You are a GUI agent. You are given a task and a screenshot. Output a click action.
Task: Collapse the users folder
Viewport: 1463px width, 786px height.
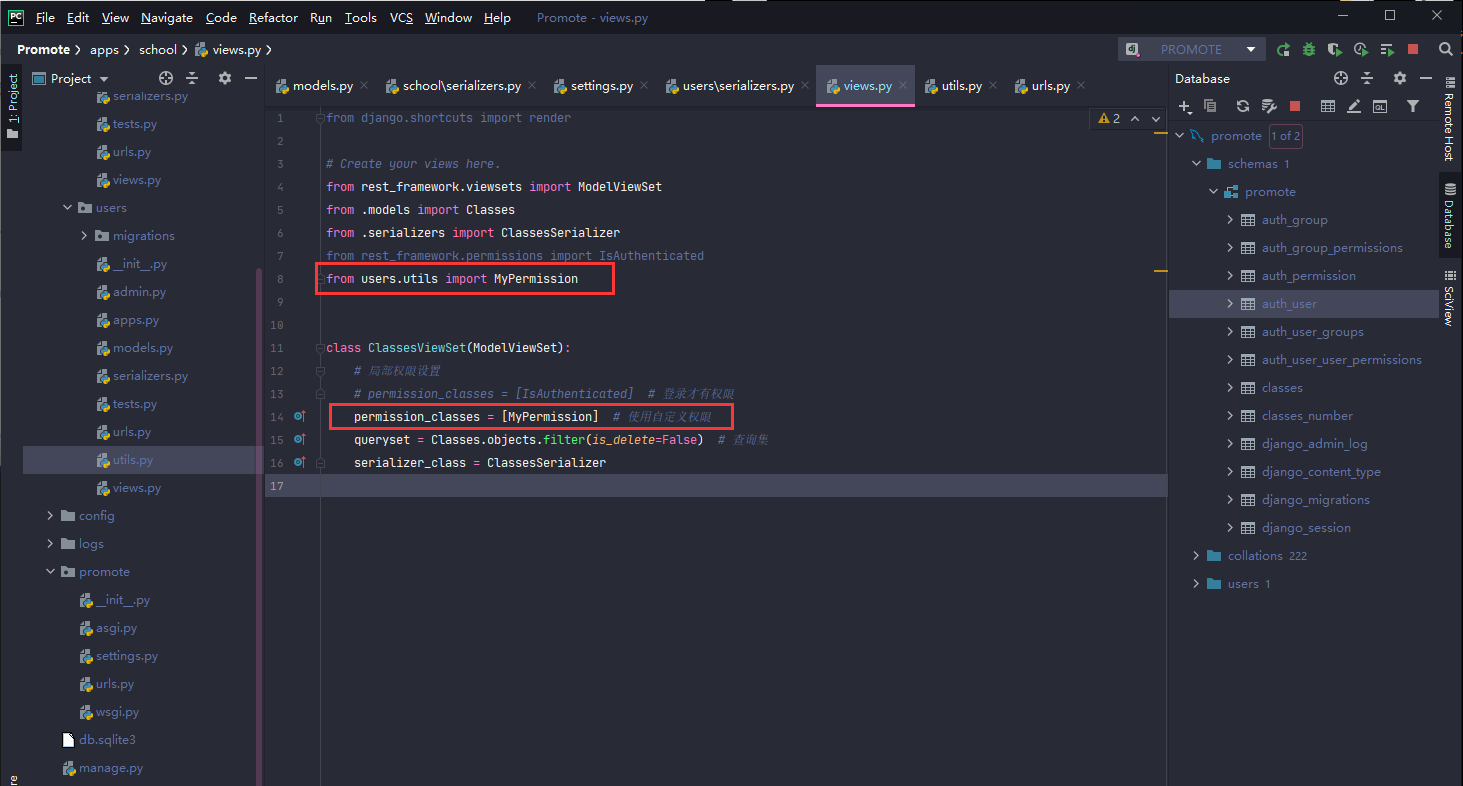point(68,208)
